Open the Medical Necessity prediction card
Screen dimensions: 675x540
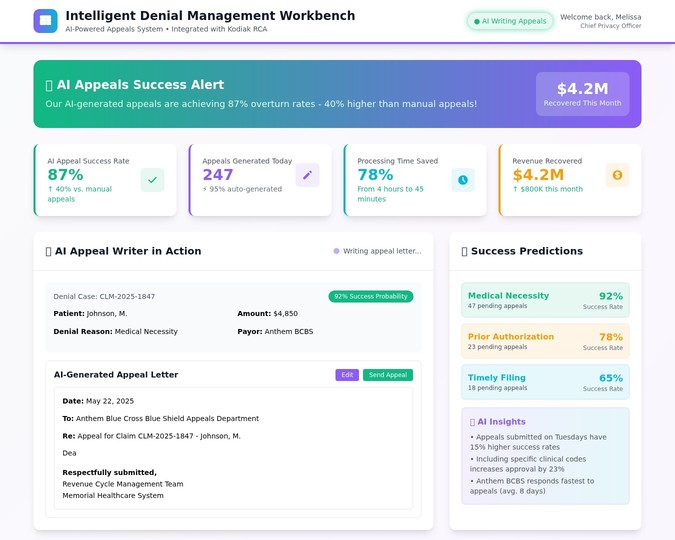[545, 300]
